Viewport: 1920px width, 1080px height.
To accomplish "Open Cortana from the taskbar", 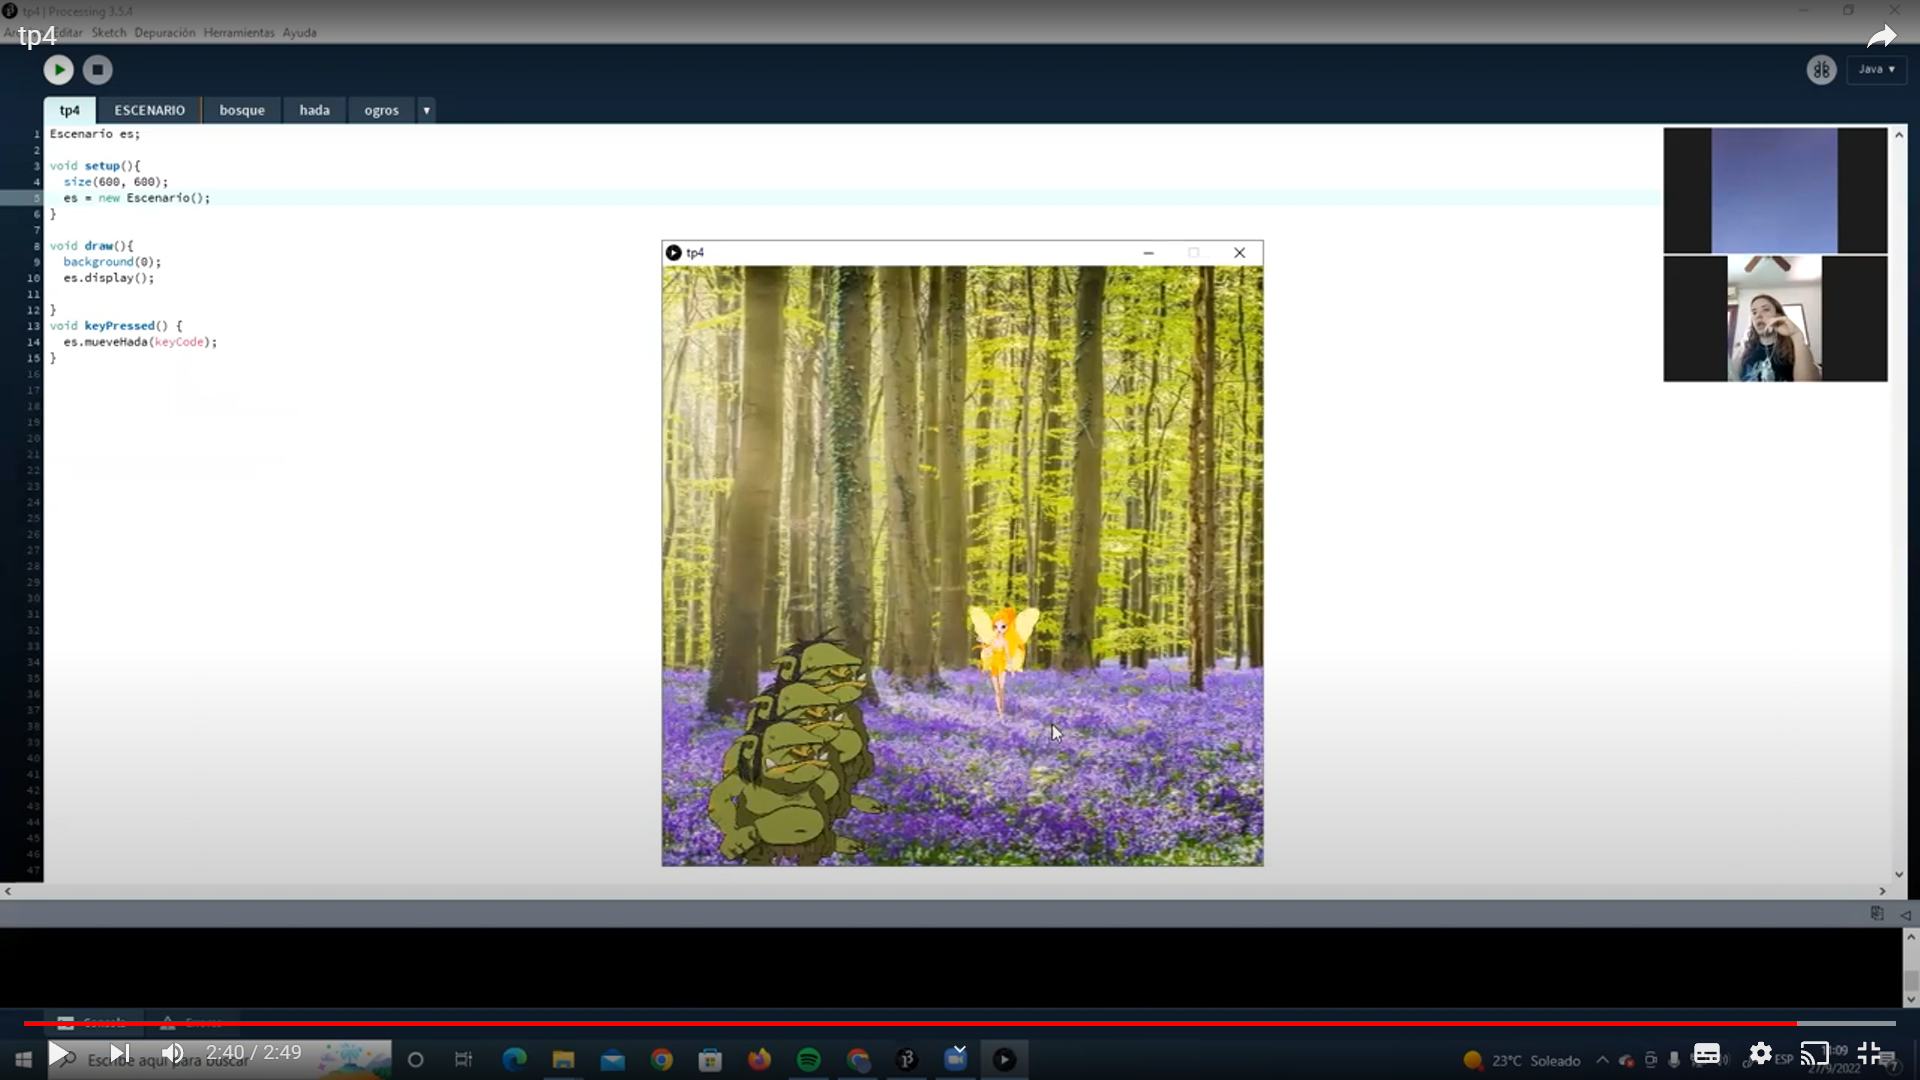I will point(416,1060).
